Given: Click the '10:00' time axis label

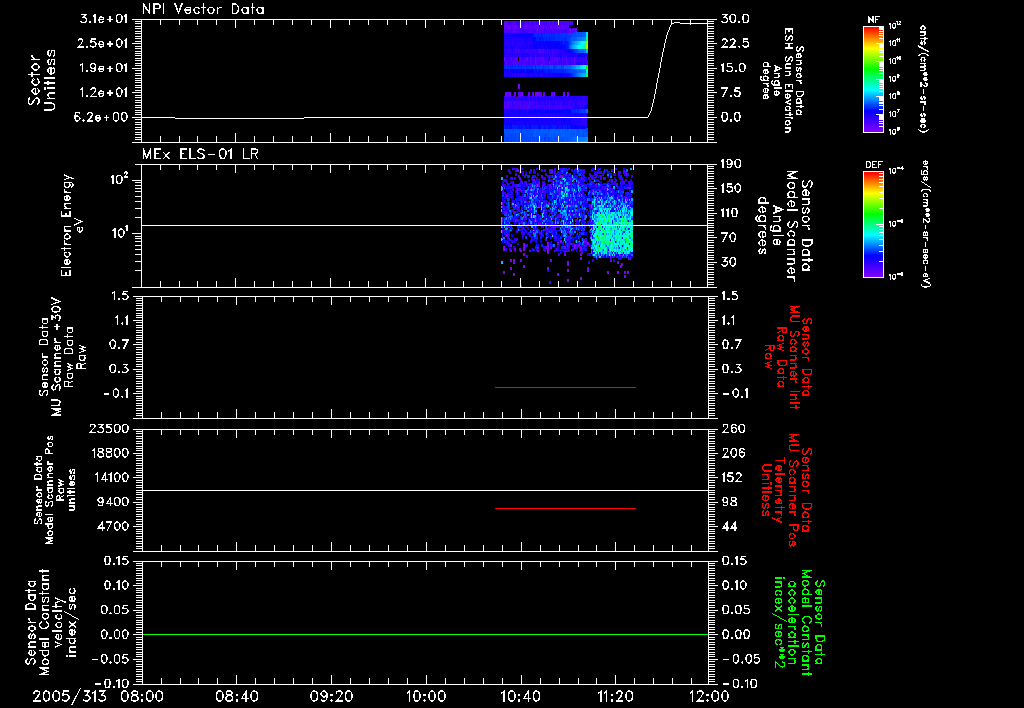Looking at the screenshot, I should (426, 696).
